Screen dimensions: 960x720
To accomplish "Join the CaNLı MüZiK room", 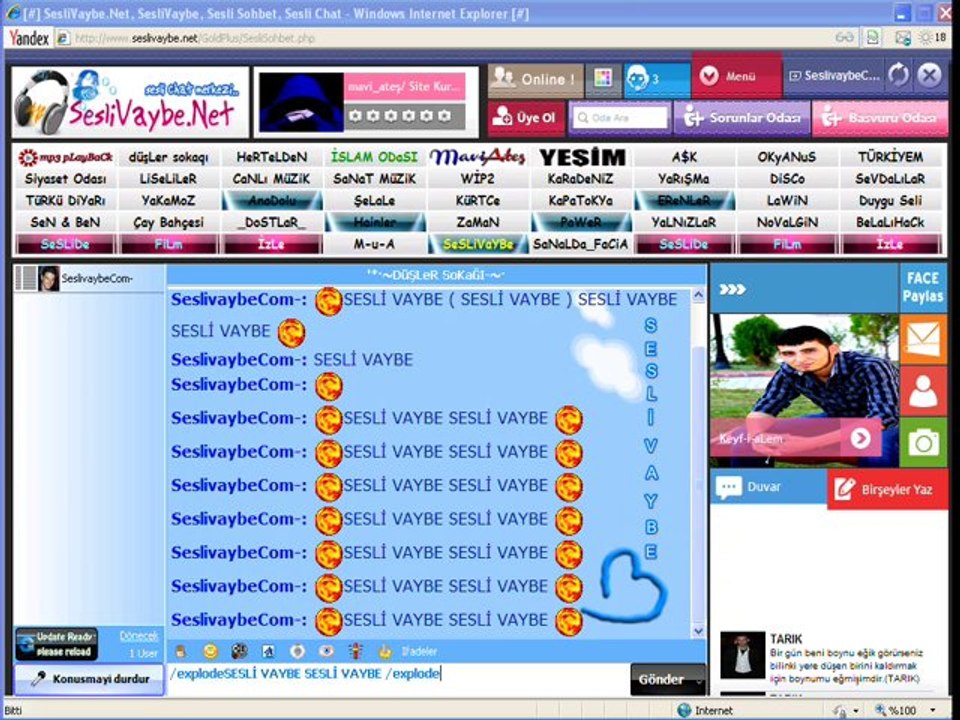I will tap(271, 179).
